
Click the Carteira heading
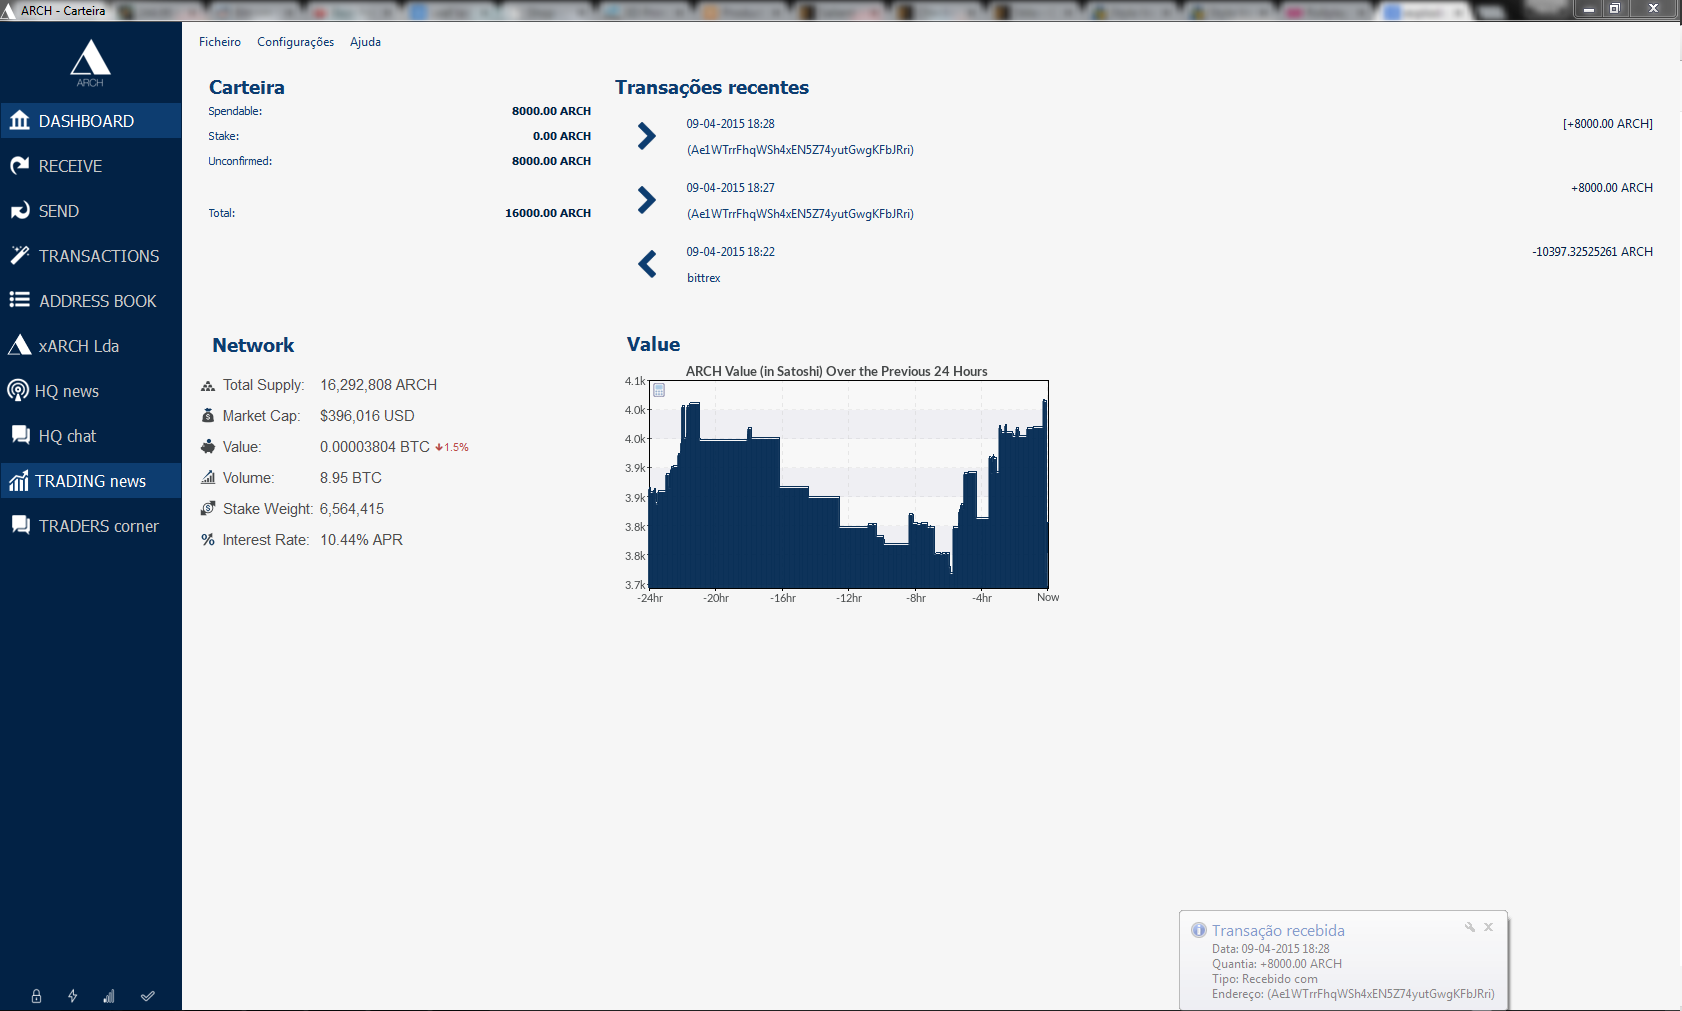(247, 87)
